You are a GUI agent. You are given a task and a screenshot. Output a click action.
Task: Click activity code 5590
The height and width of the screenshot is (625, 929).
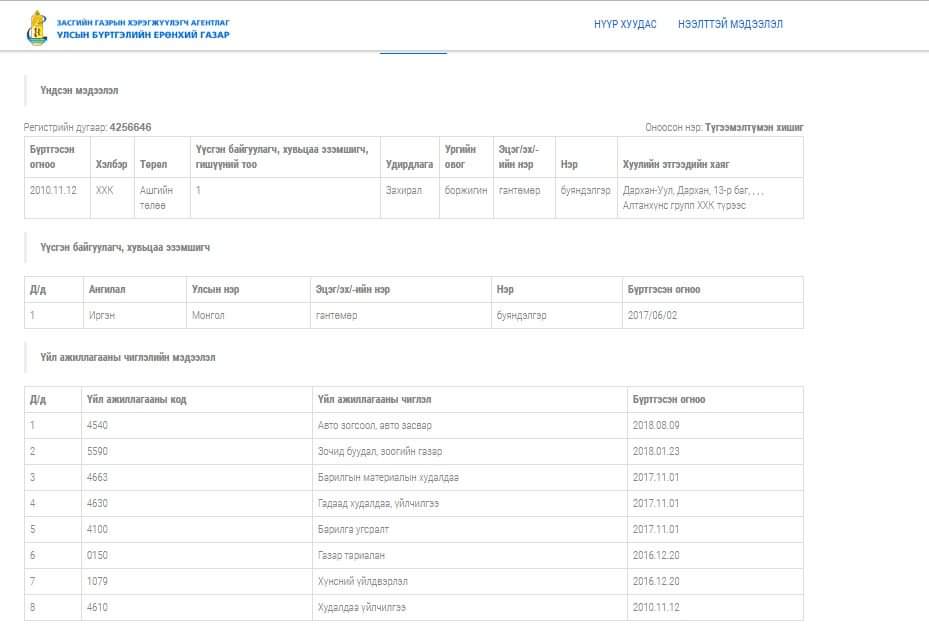click(97, 451)
